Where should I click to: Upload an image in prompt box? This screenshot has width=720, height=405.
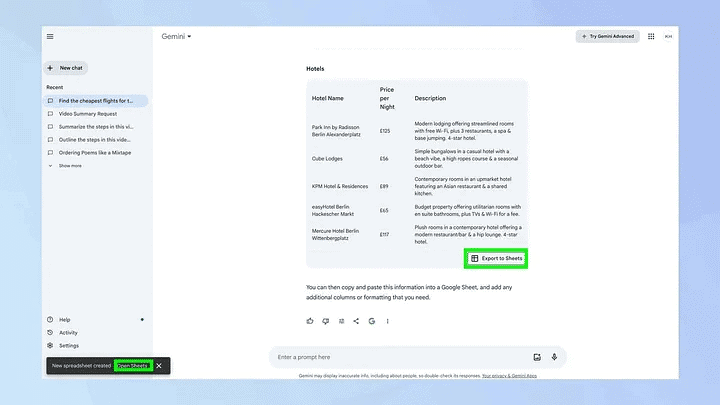point(537,357)
